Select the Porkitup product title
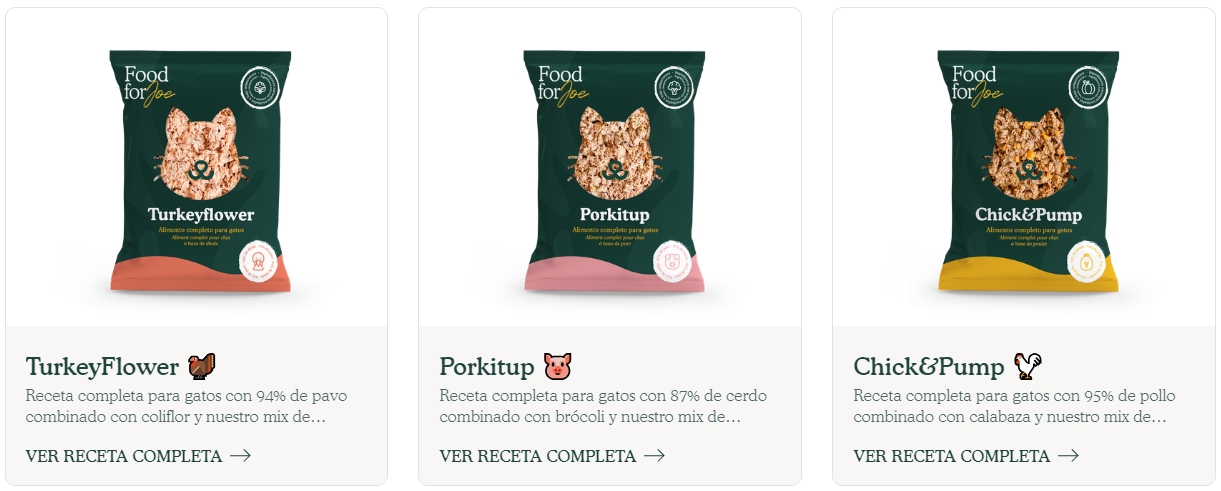 point(487,367)
